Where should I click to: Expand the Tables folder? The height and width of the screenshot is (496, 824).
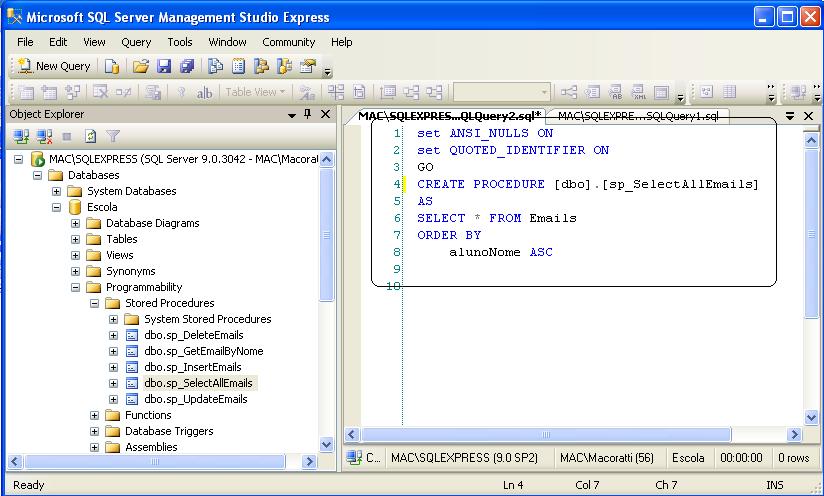[x=75, y=239]
